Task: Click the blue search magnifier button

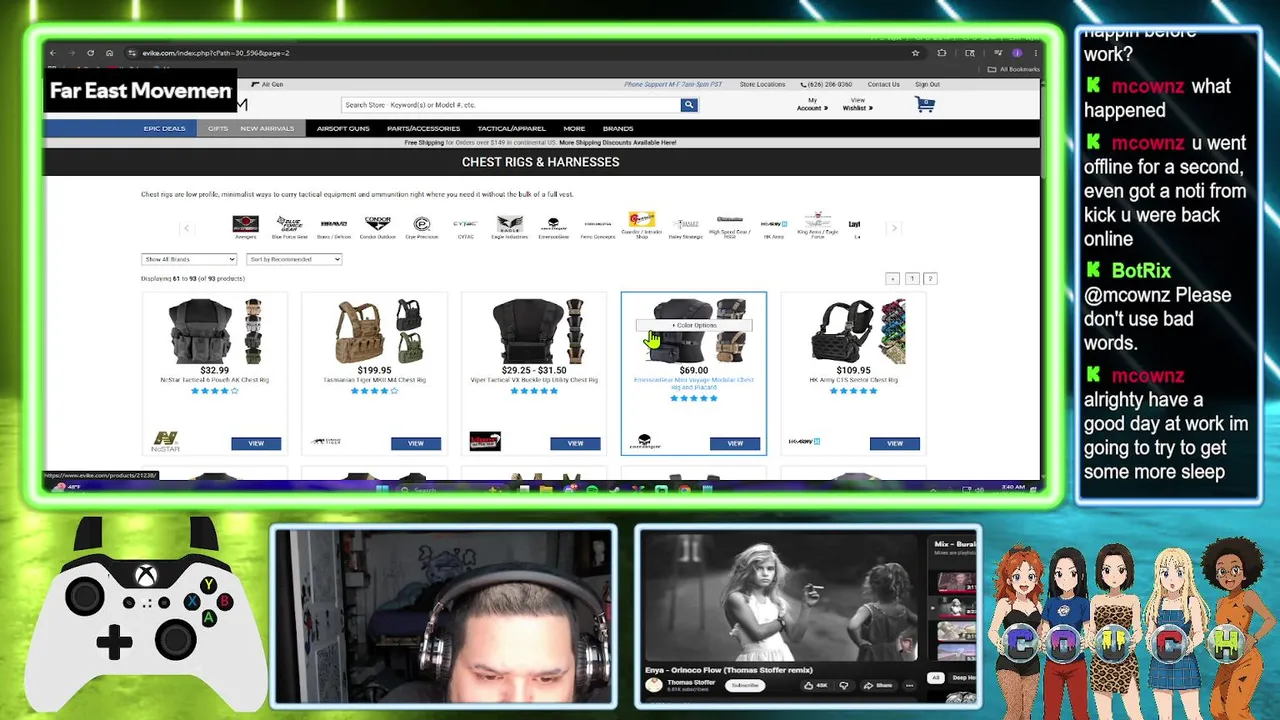Action: coord(688,105)
